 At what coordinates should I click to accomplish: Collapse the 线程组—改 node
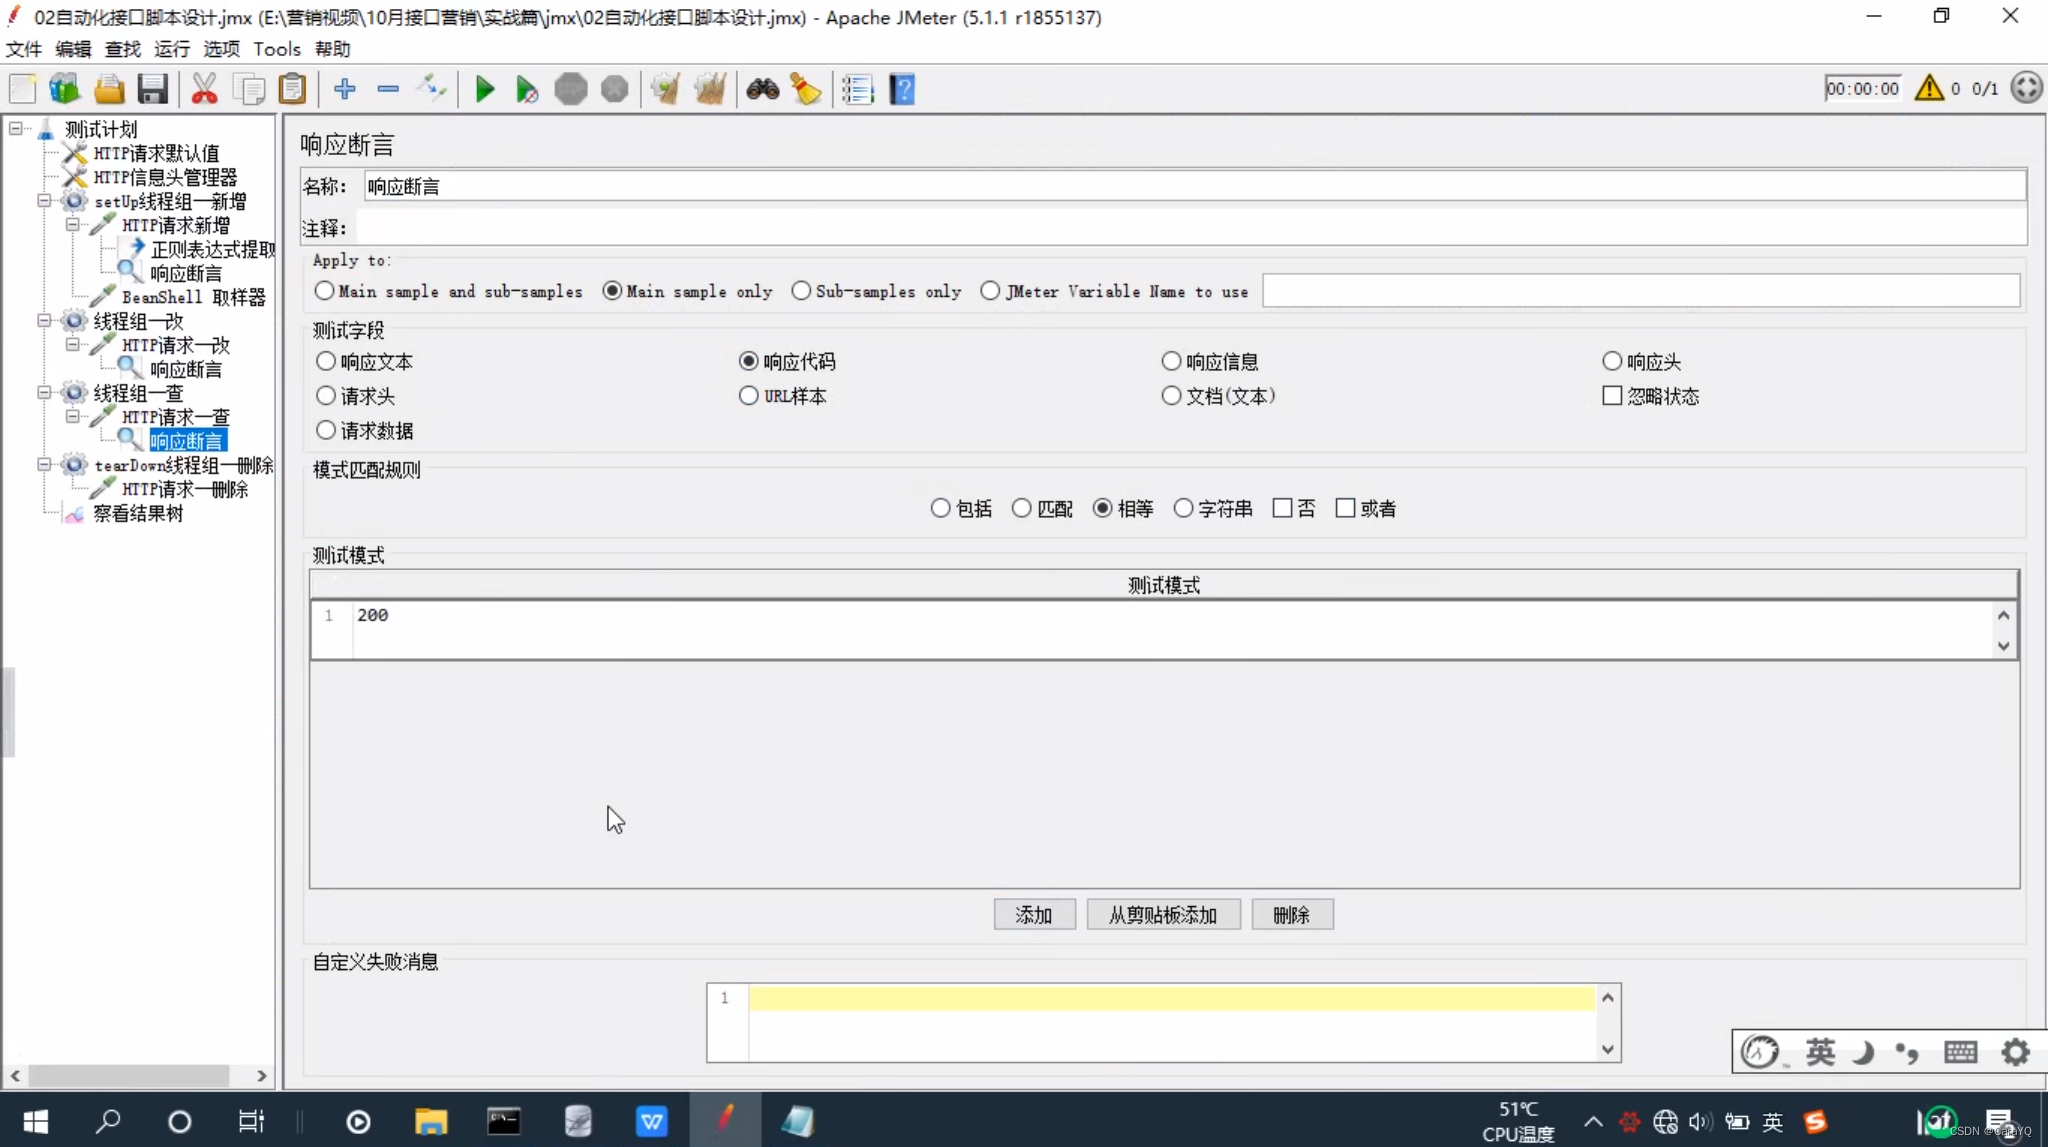(x=44, y=320)
